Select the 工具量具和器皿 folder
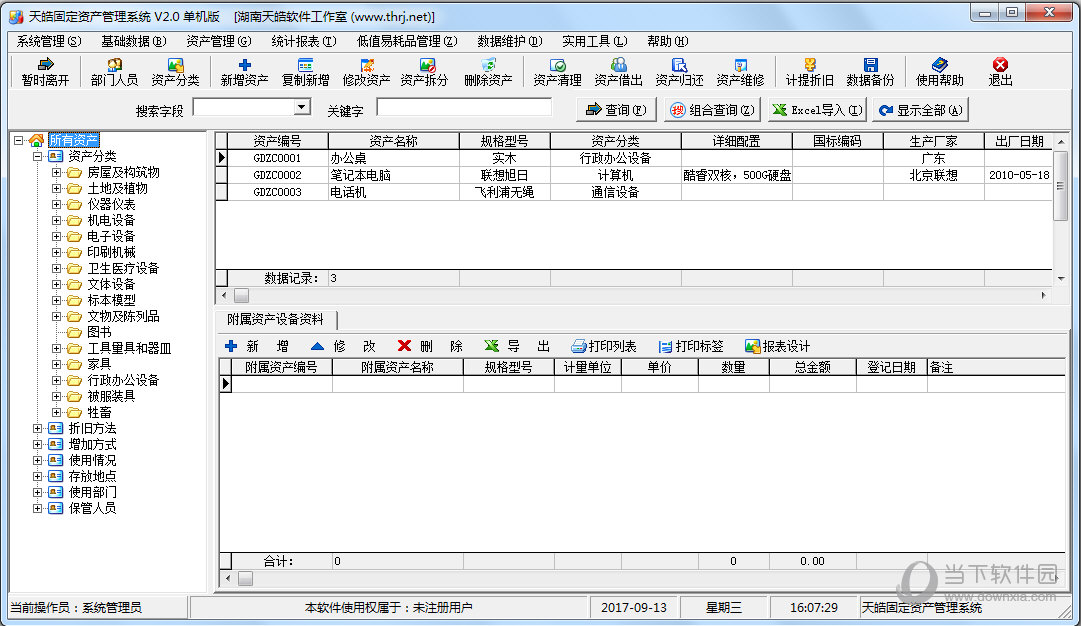 pyautogui.click(x=129, y=348)
